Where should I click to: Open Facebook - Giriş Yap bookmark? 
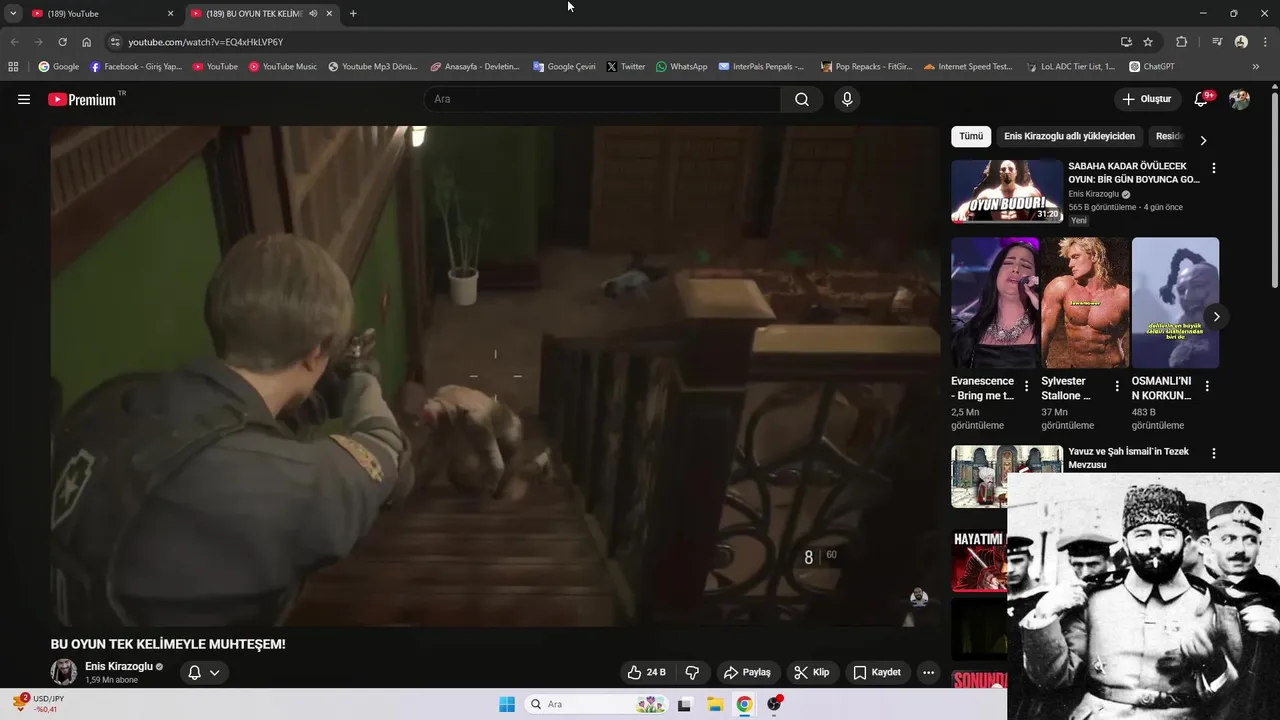pos(137,66)
